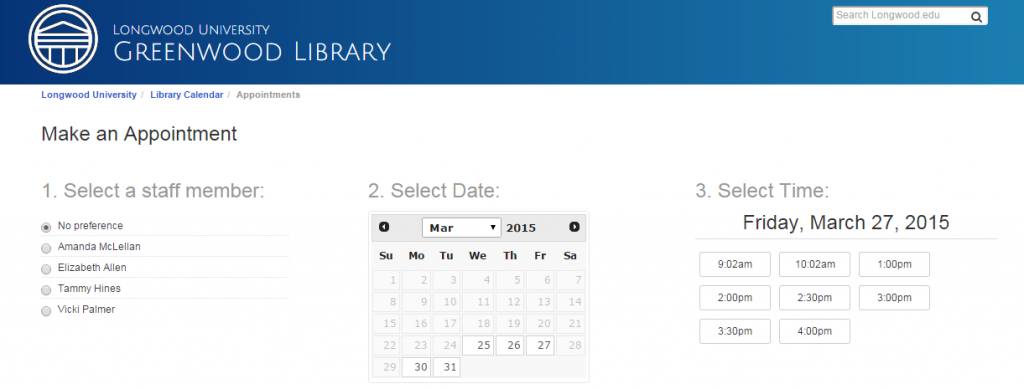Go to next month arrow

pyautogui.click(x=574, y=227)
